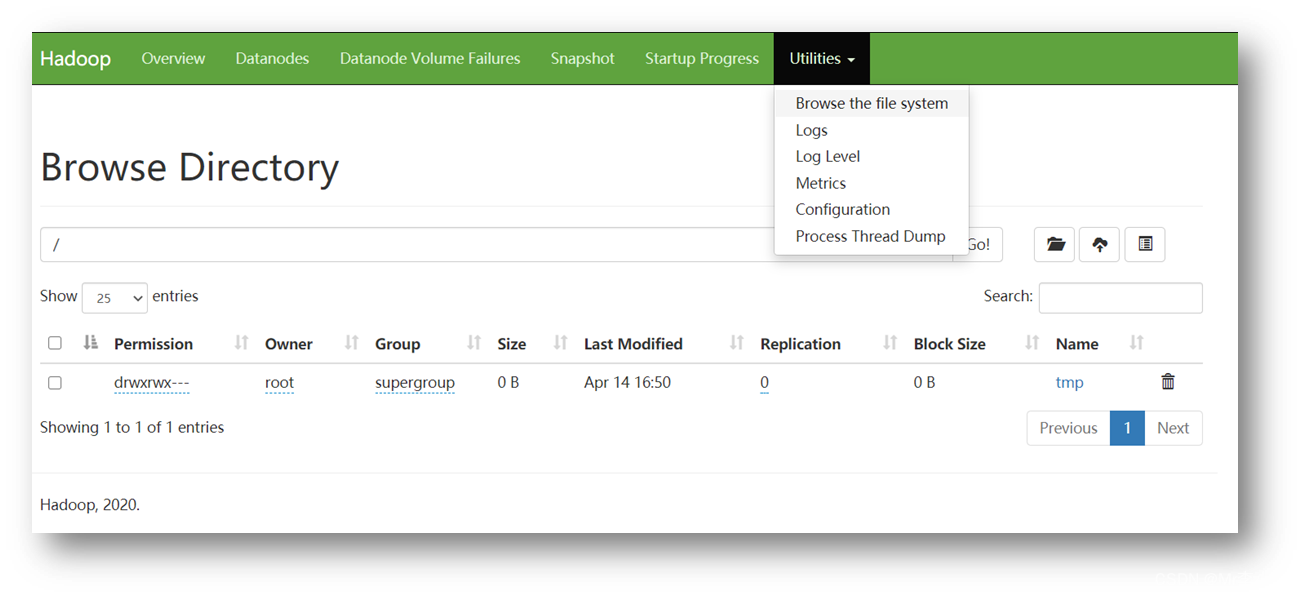Open the tmp directory link
Viewport: 1303px width, 598px height.
pos(1069,383)
